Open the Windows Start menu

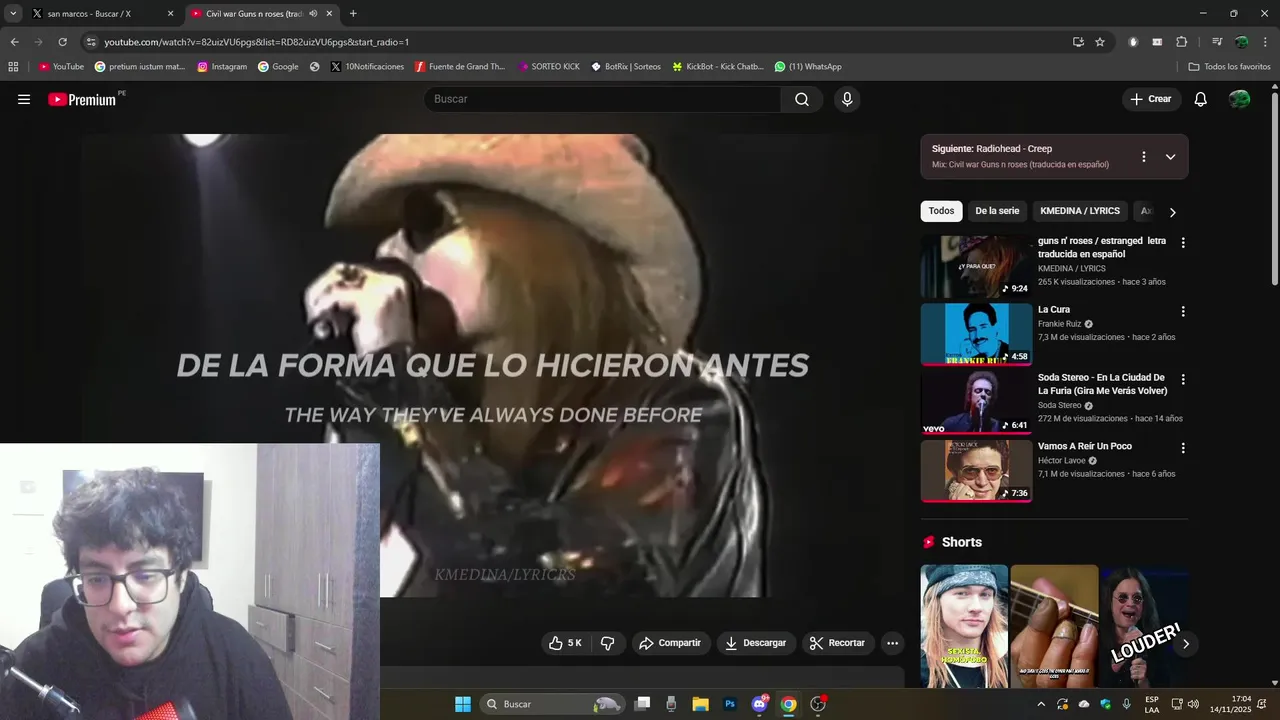point(463,704)
